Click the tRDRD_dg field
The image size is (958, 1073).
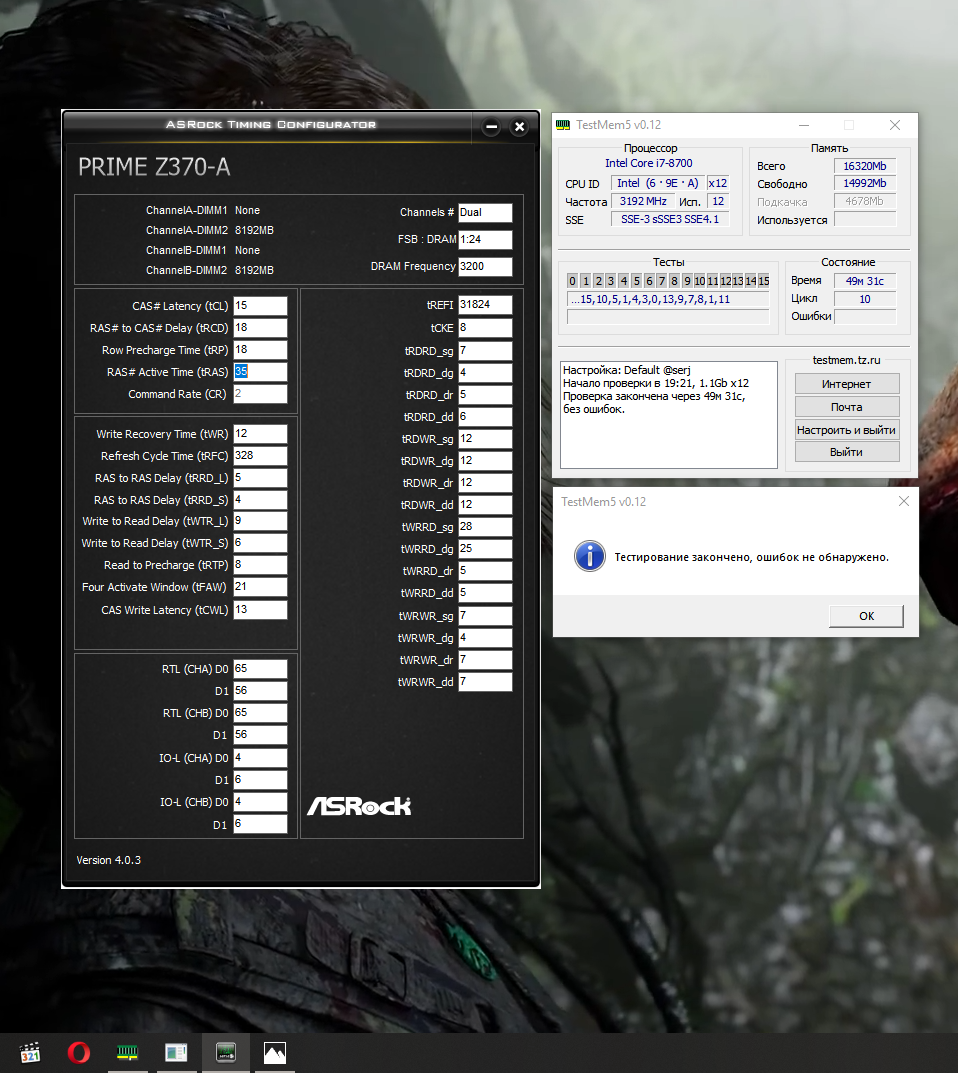coord(485,373)
